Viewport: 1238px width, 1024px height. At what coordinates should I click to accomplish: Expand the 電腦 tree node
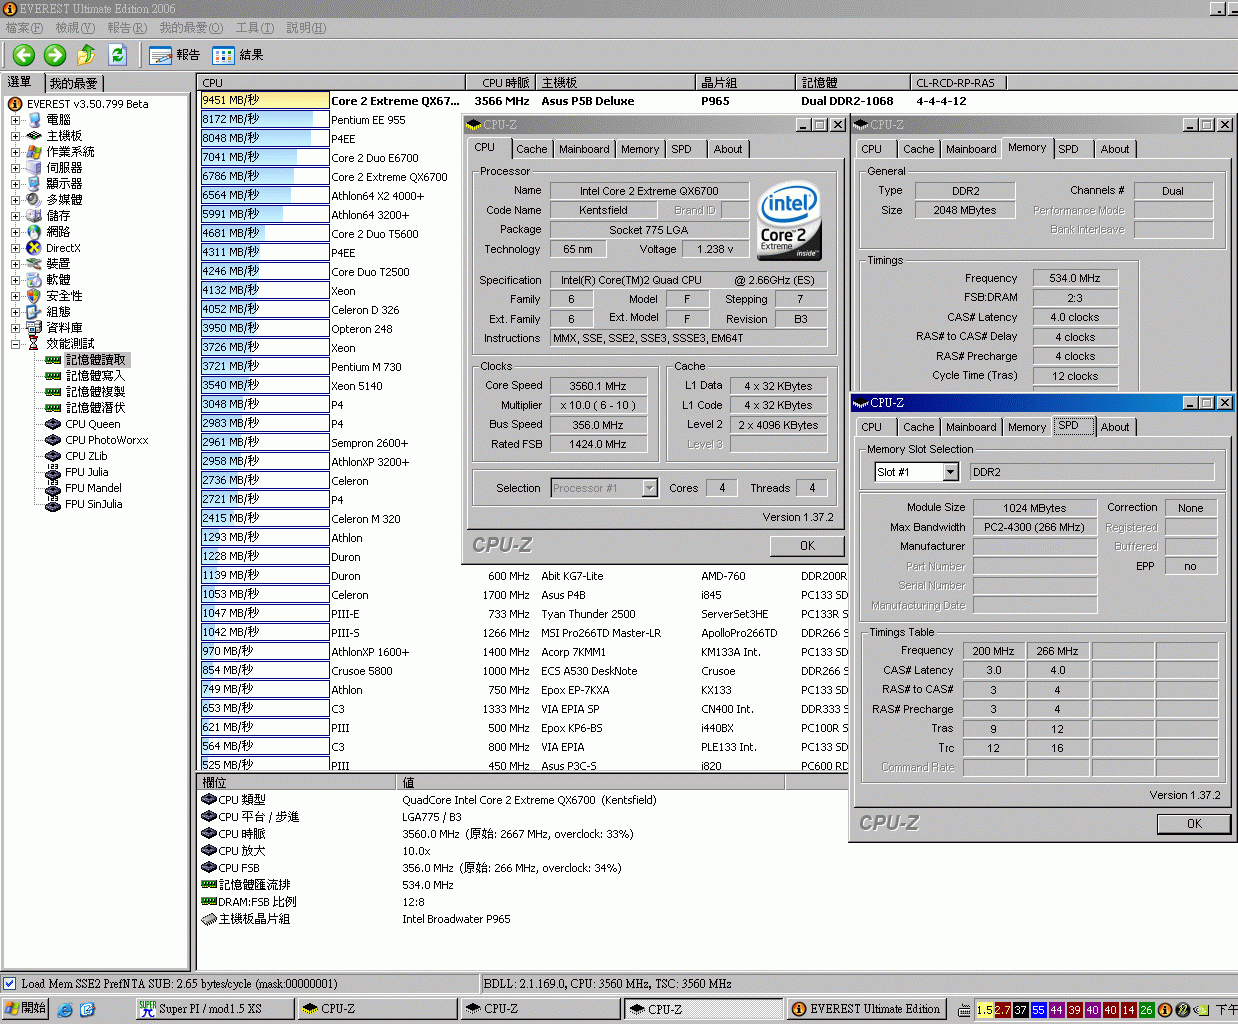[x=15, y=120]
